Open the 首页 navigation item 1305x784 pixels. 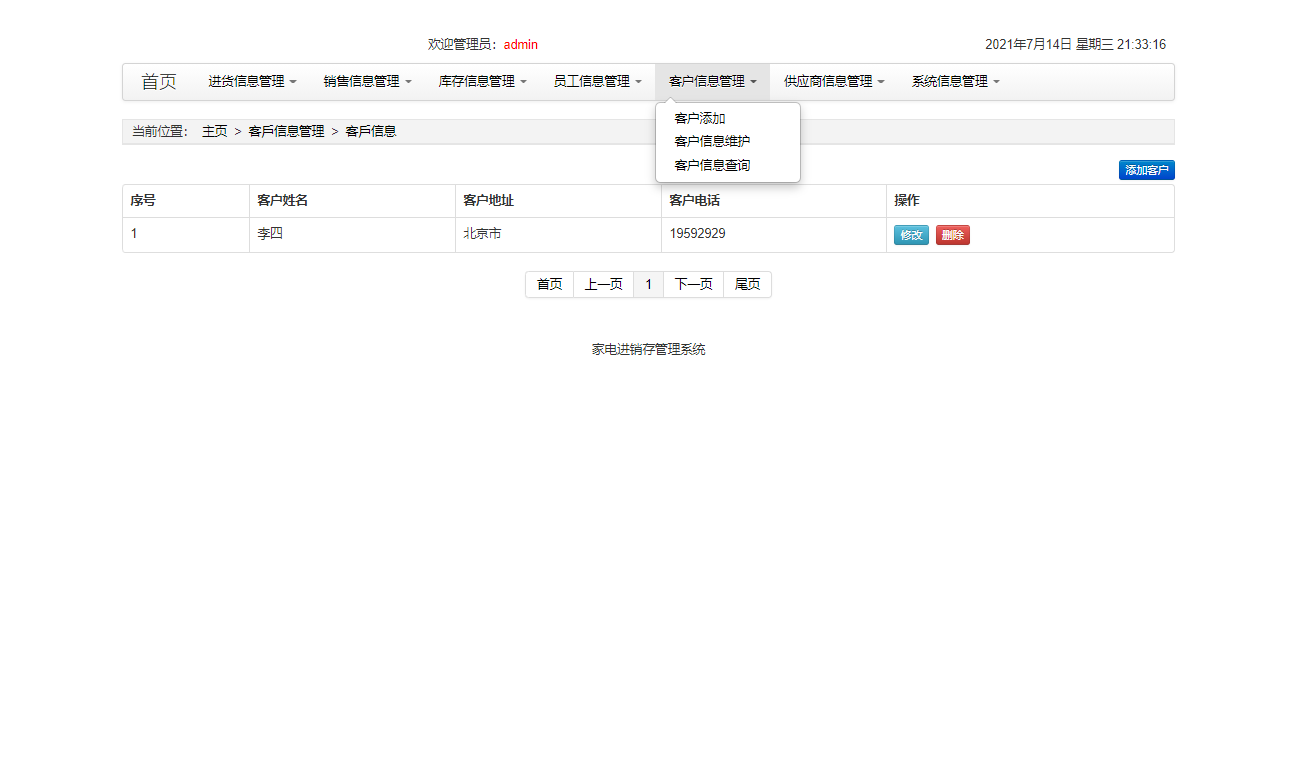(x=158, y=82)
